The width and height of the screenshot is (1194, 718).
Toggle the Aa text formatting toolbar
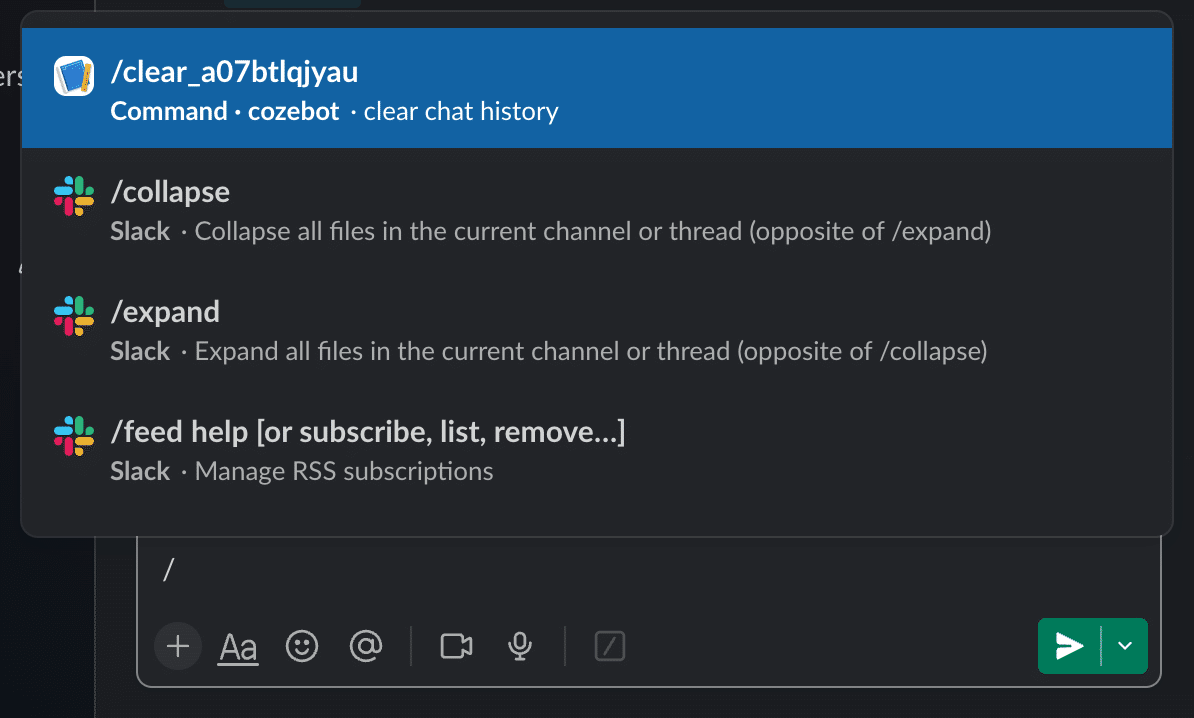238,647
